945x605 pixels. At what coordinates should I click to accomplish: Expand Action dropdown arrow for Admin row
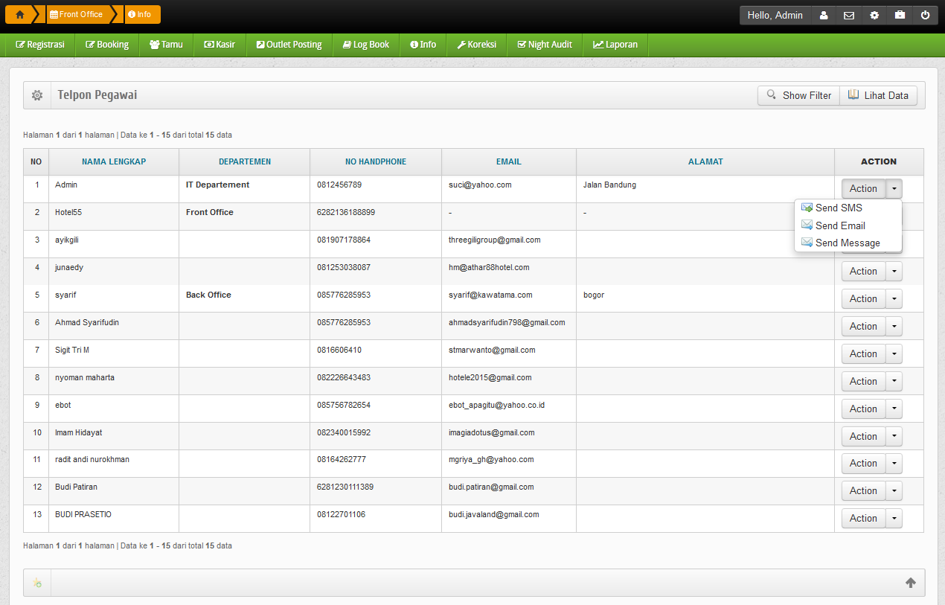894,189
